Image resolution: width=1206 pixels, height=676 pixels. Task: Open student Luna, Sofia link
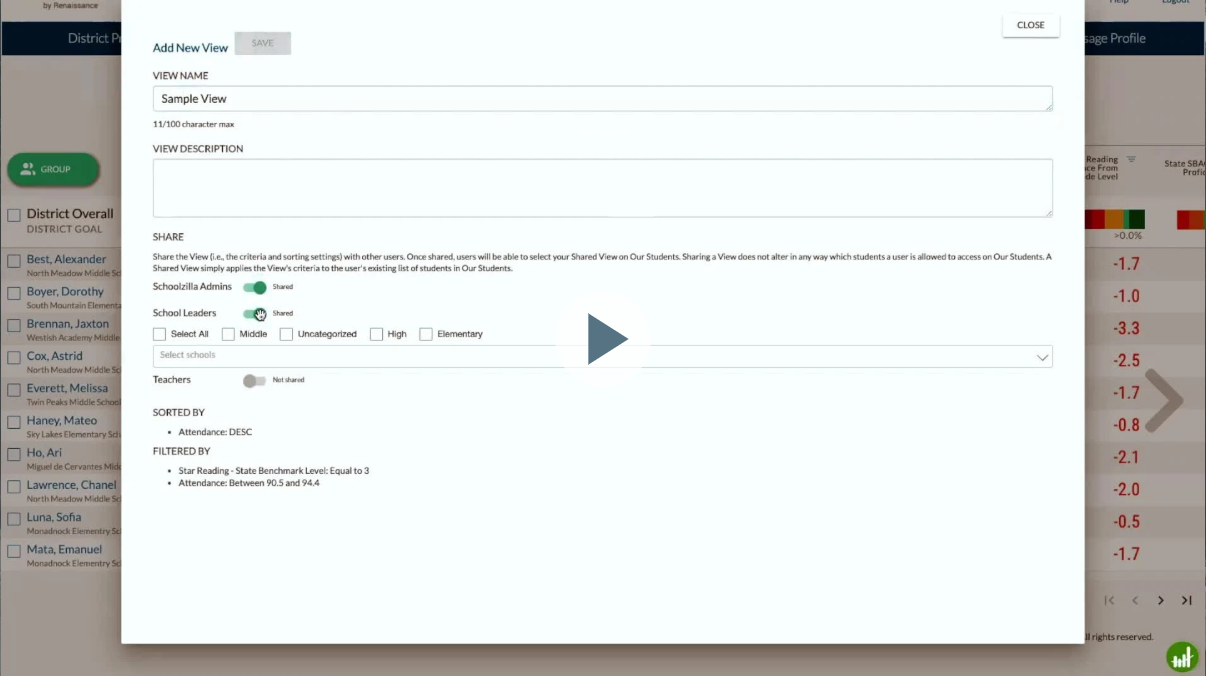point(54,517)
